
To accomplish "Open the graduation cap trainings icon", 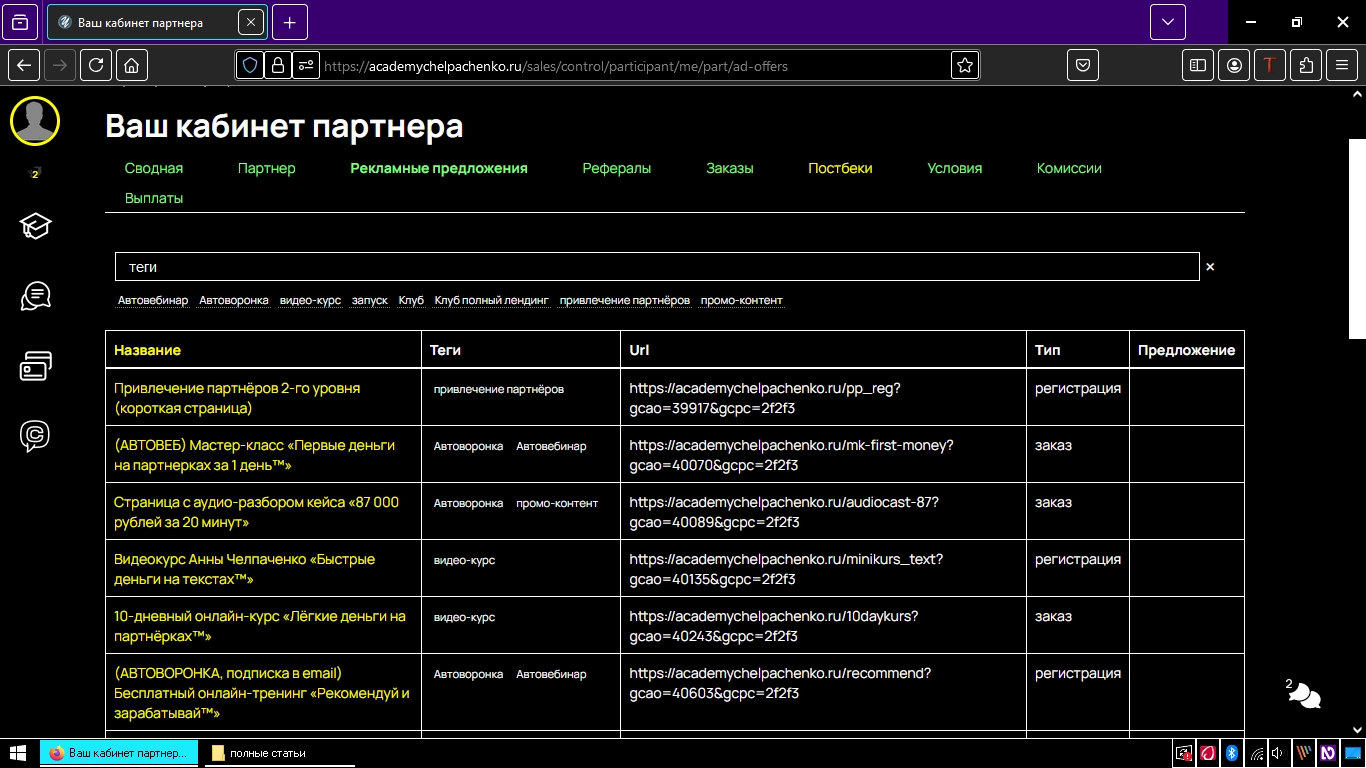I will (x=35, y=226).
